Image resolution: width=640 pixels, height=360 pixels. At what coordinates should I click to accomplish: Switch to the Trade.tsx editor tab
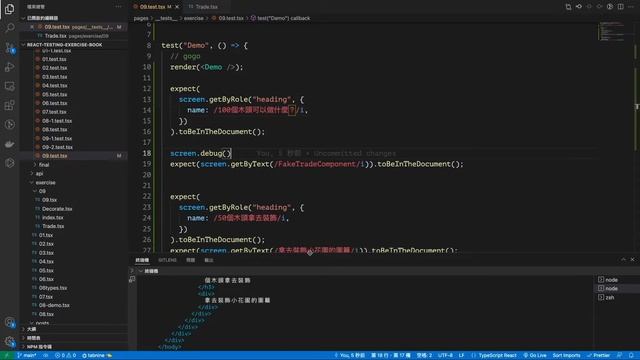coord(206,7)
